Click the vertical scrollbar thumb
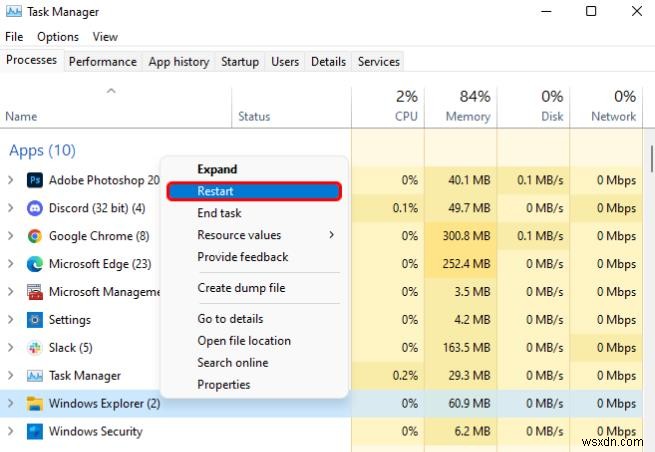The image size is (655, 452). (651, 158)
